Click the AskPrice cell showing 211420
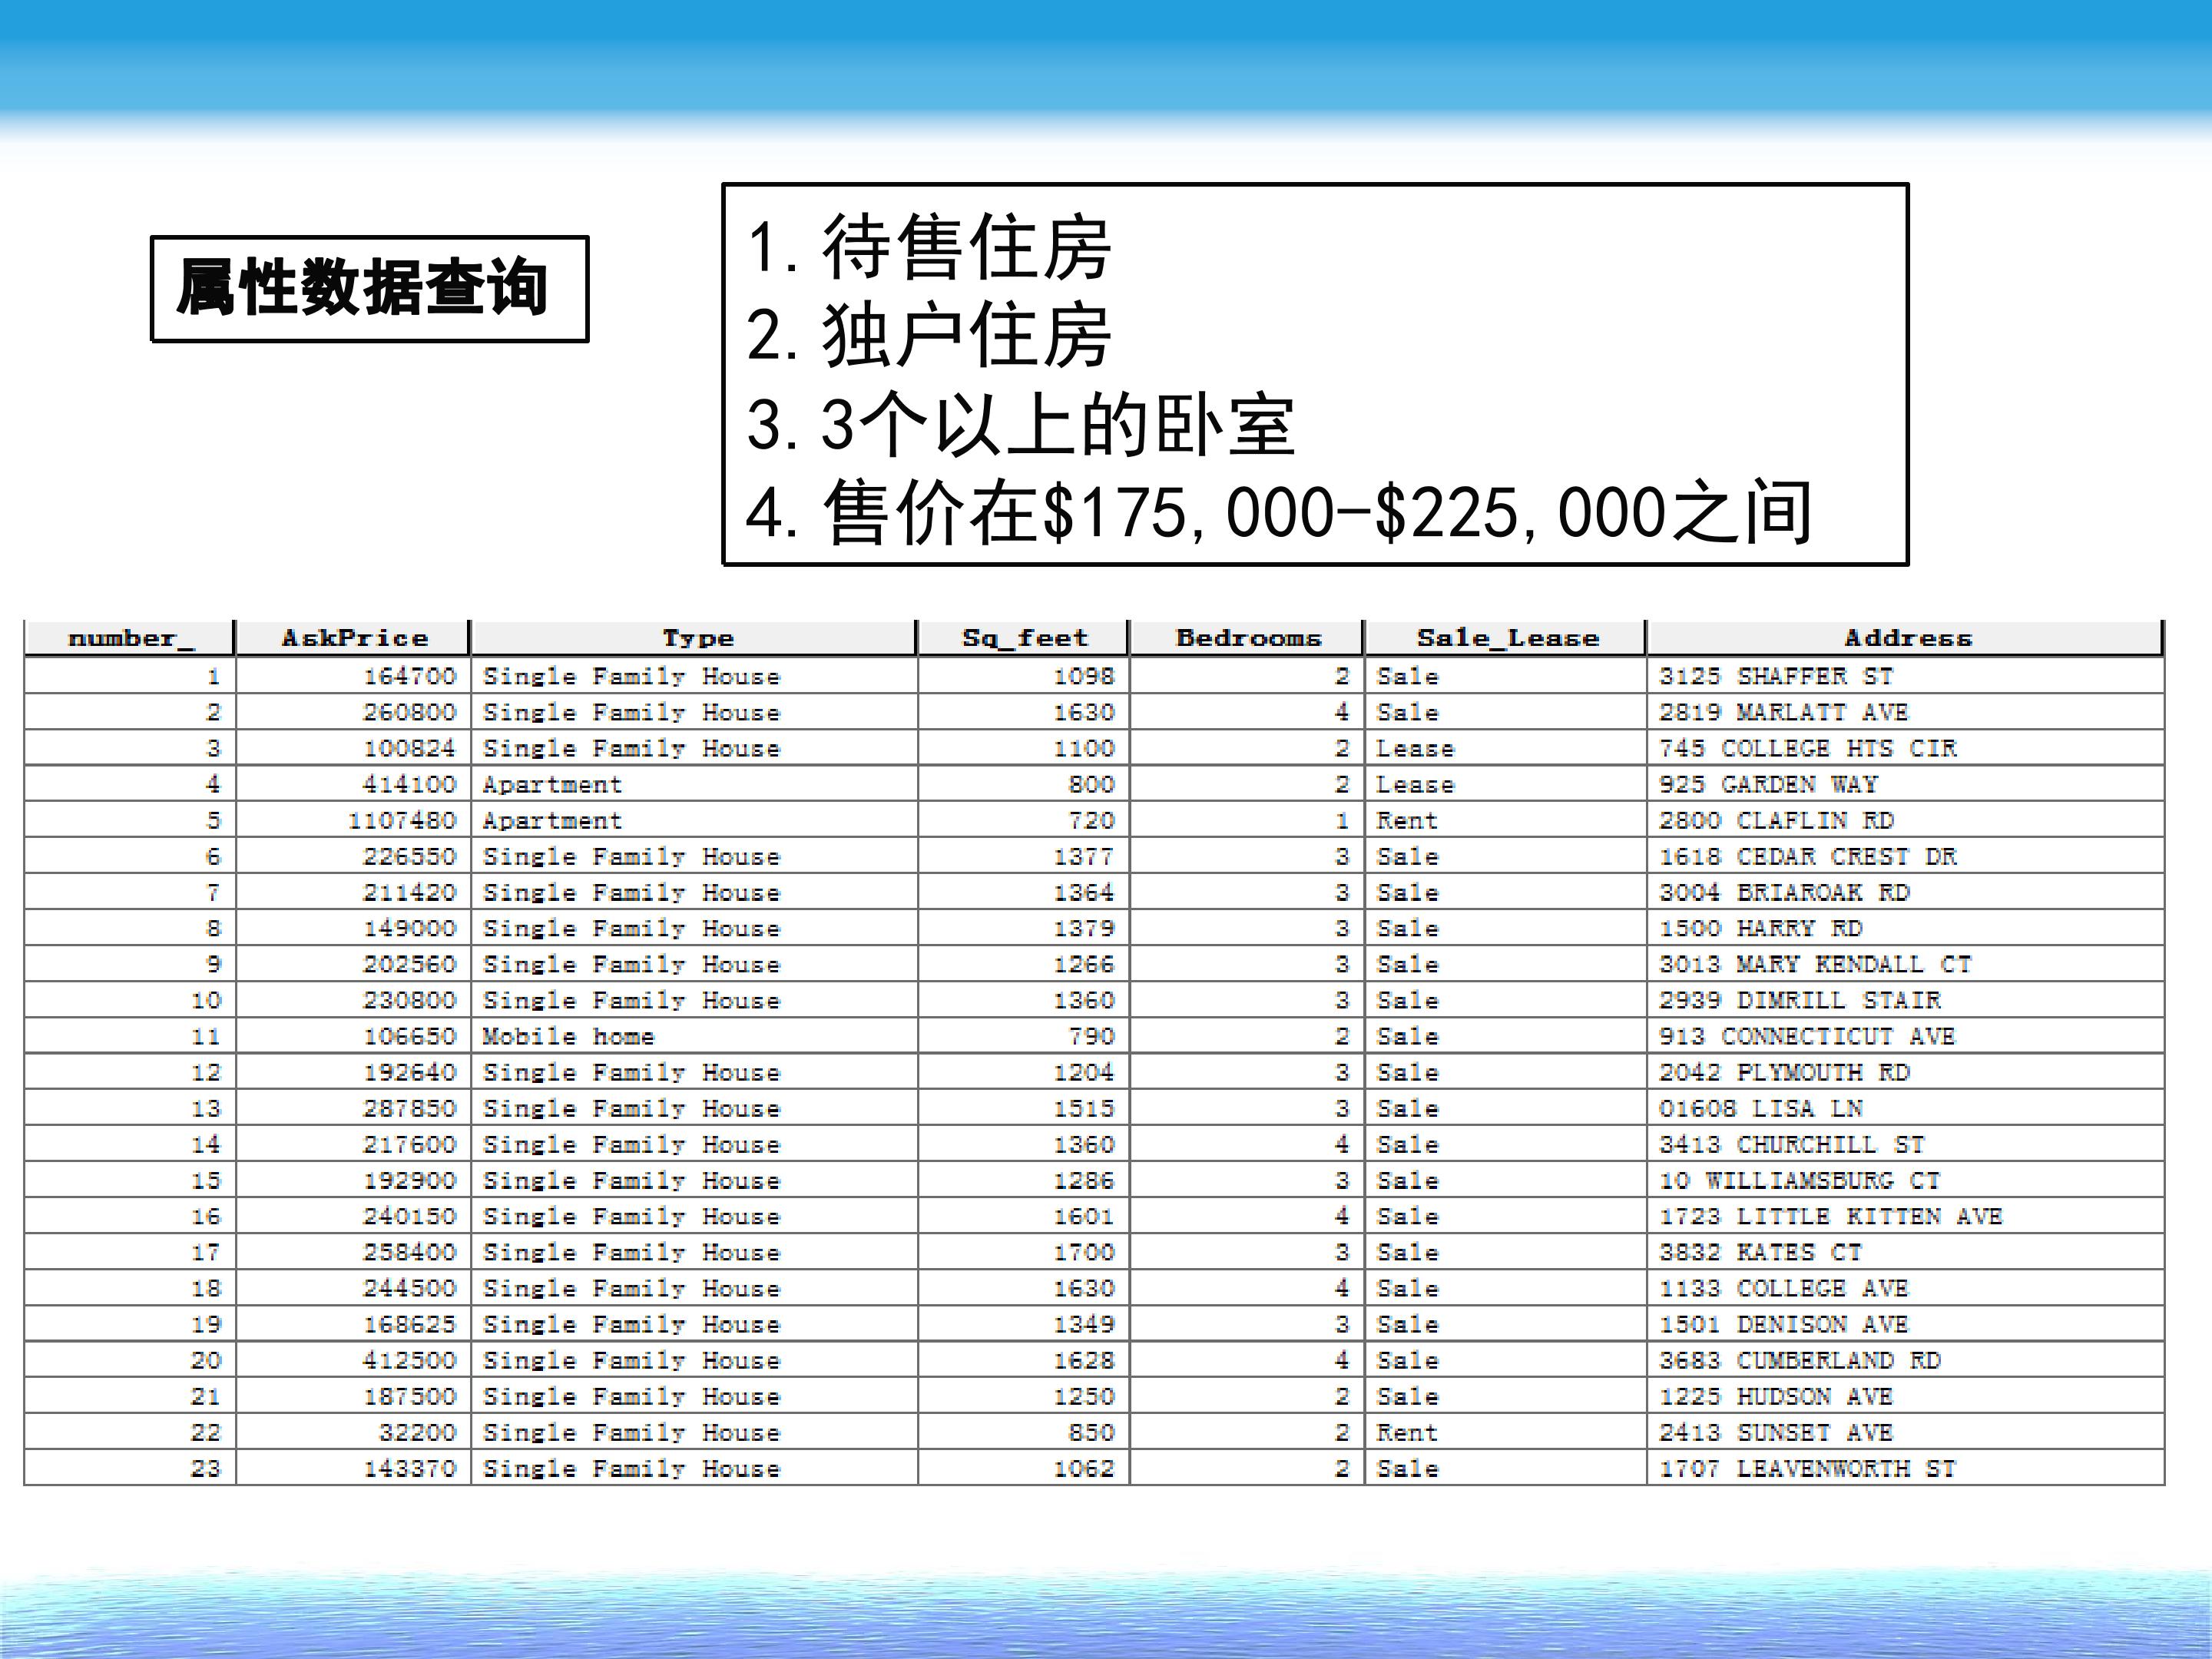The height and width of the screenshot is (1659, 2212). 353,892
